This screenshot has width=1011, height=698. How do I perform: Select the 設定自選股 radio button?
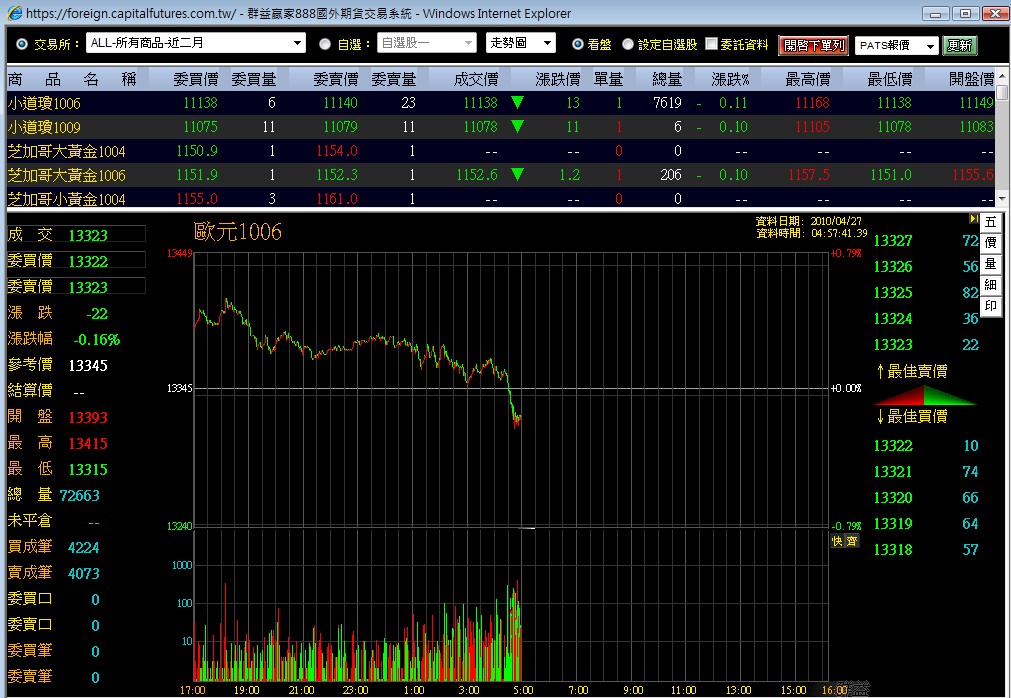(628, 44)
